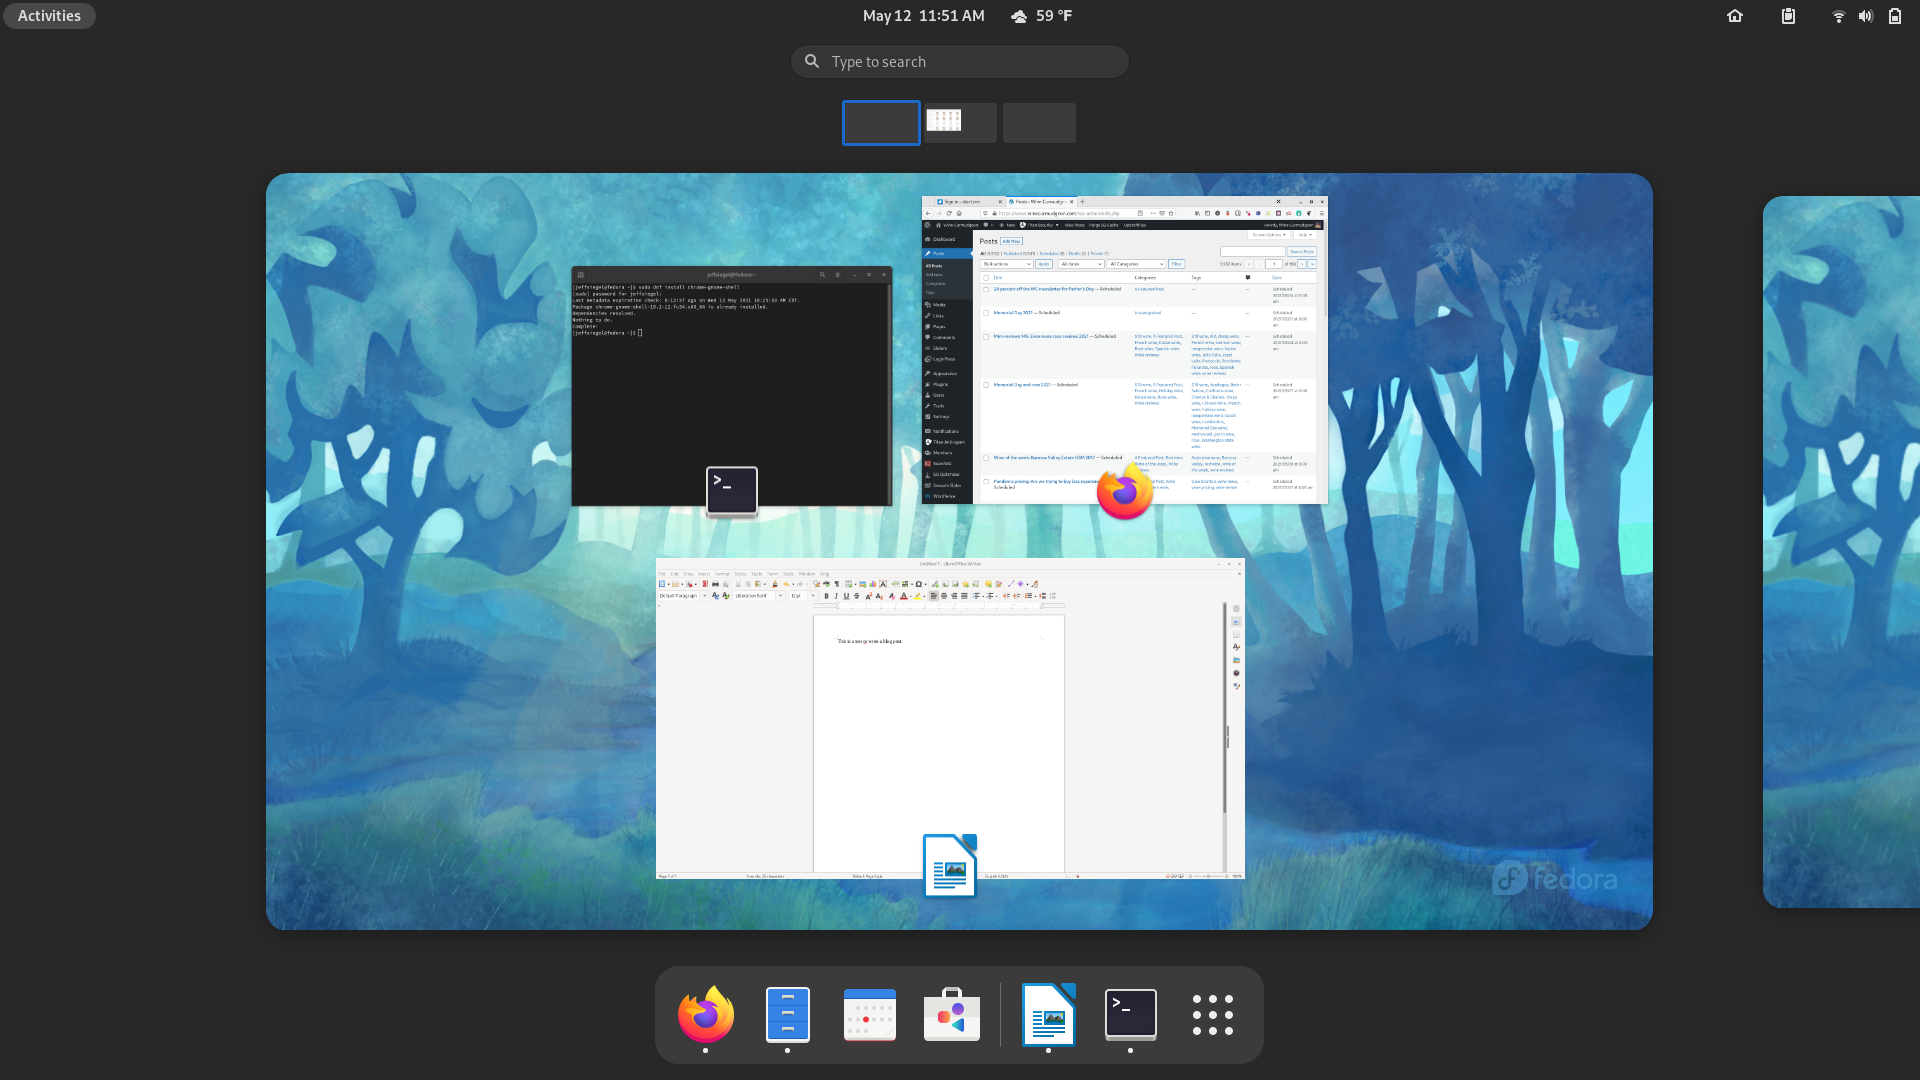Launch Firefox from the dock
The width and height of the screenshot is (1920, 1080).
(x=706, y=1014)
